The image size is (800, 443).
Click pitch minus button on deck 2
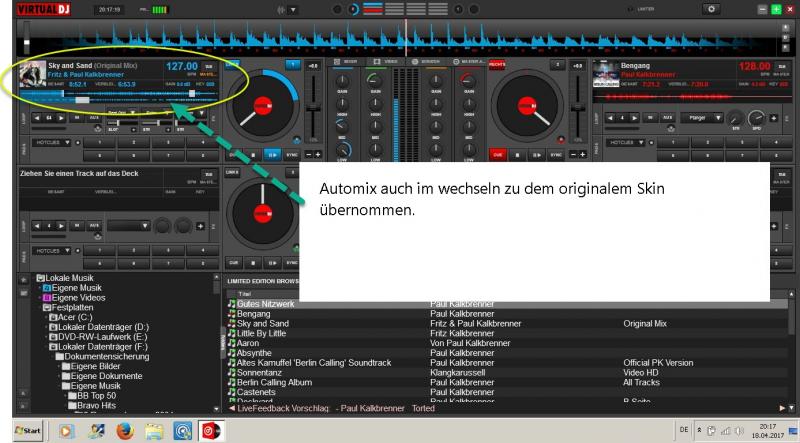(573, 155)
